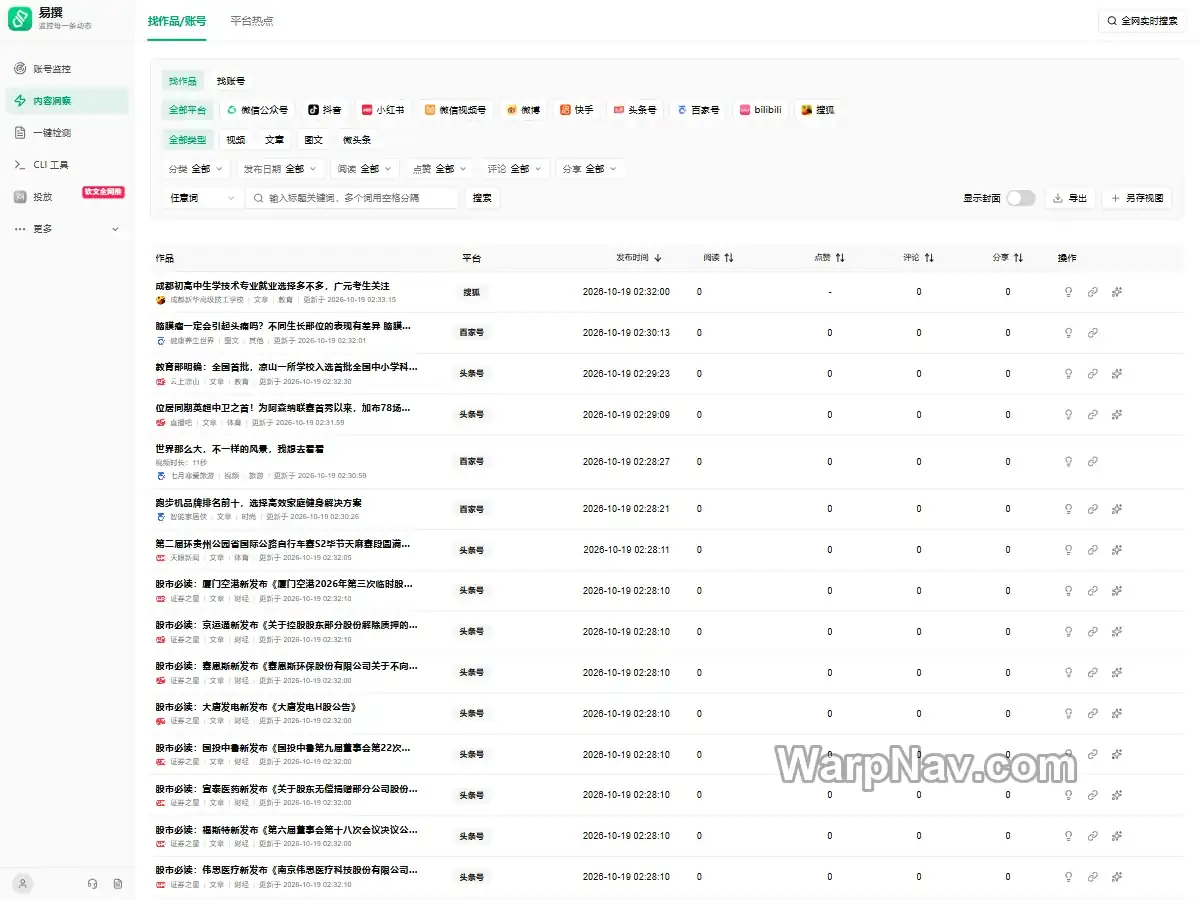Sort by 发布时间 using its arrow icon
1200x900 pixels.
(658, 258)
